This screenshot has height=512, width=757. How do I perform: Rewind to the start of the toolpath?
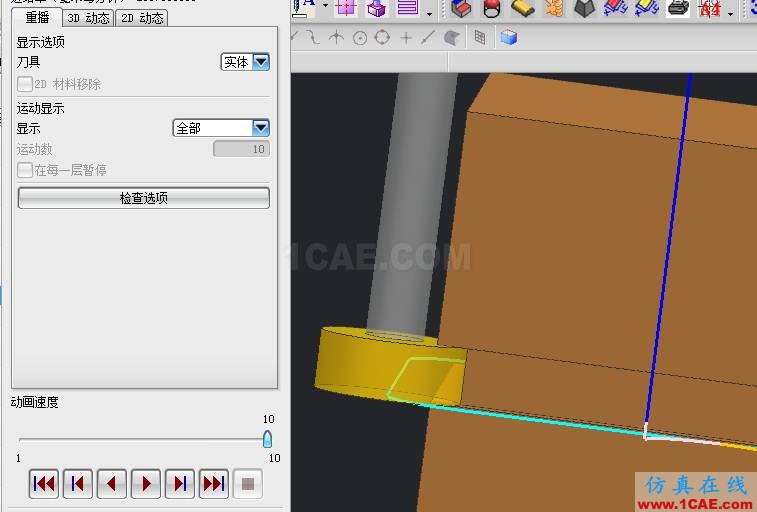coord(44,484)
